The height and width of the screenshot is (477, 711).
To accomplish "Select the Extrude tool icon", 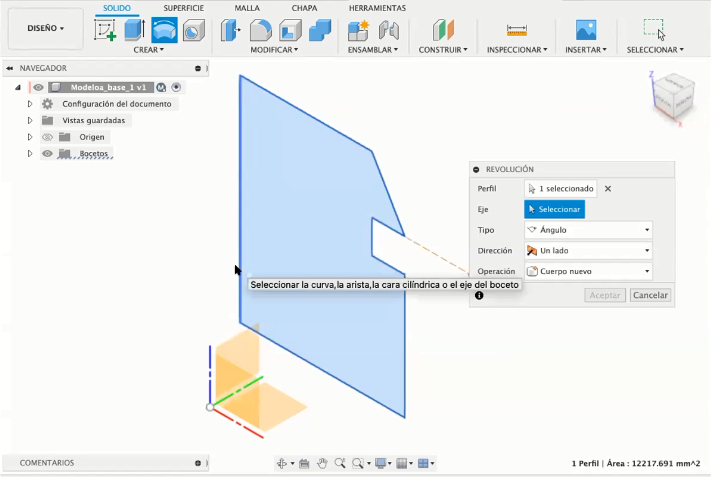I will click(x=134, y=30).
